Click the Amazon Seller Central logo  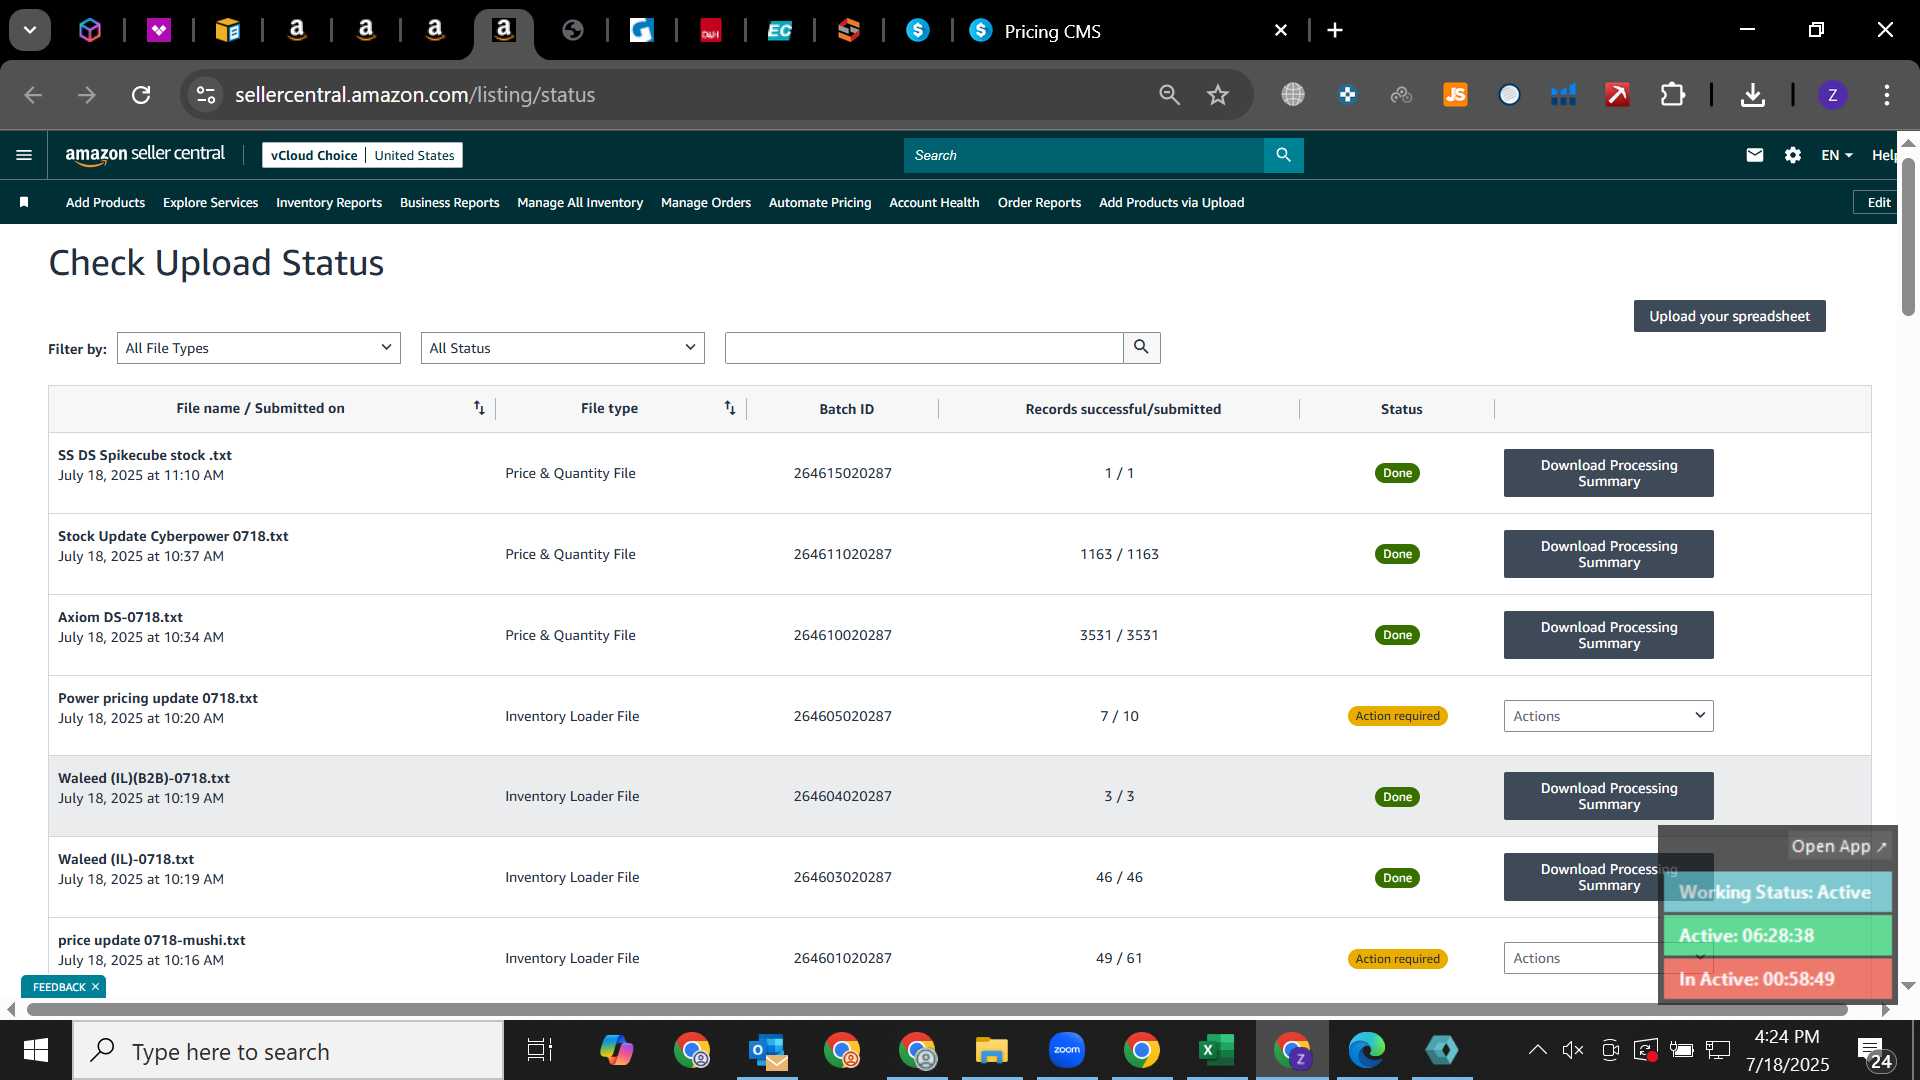[x=145, y=154]
